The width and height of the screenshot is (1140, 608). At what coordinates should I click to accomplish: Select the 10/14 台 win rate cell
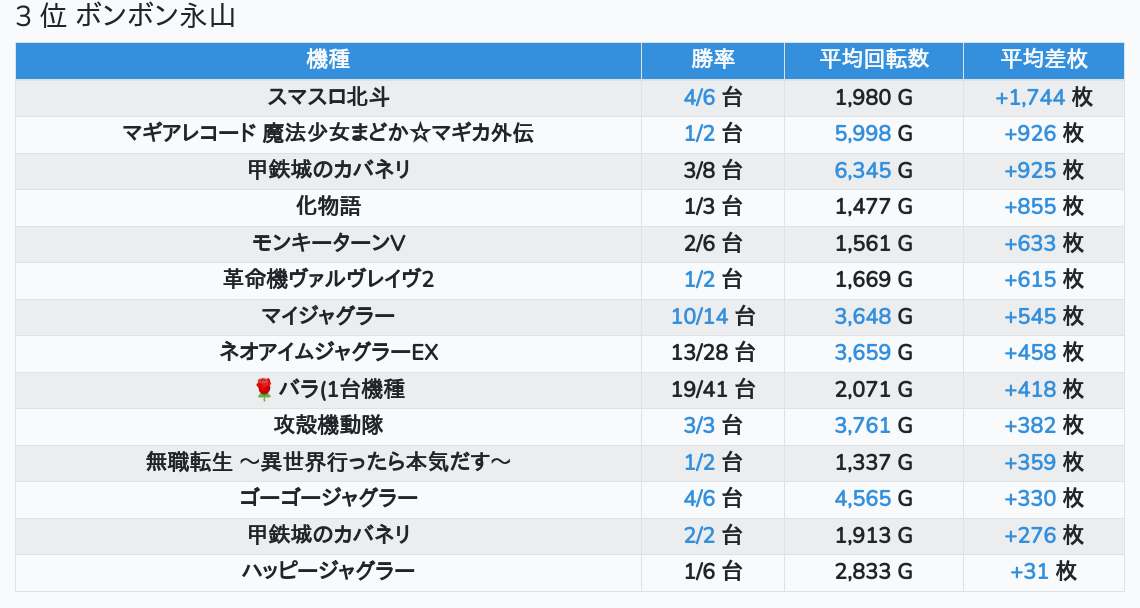pyautogui.click(x=712, y=316)
